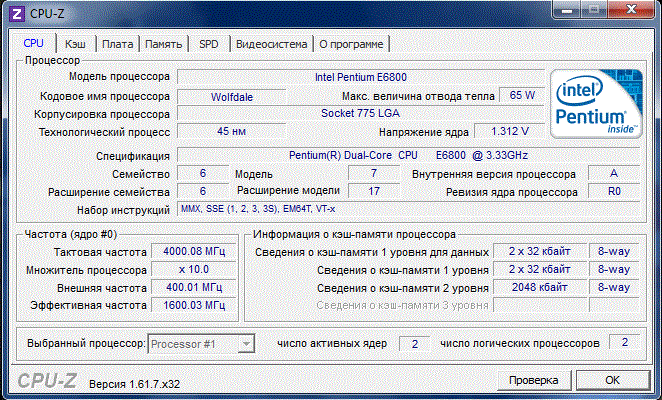
Task: Go to the SPD tab
Action: pos(209,44)
